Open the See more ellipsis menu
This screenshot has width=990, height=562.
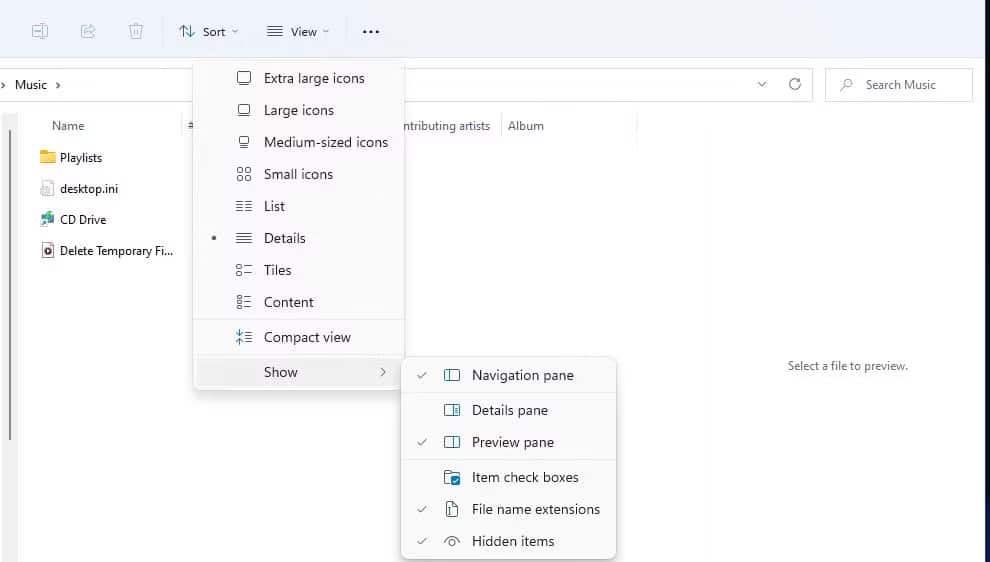pos(371,32)
